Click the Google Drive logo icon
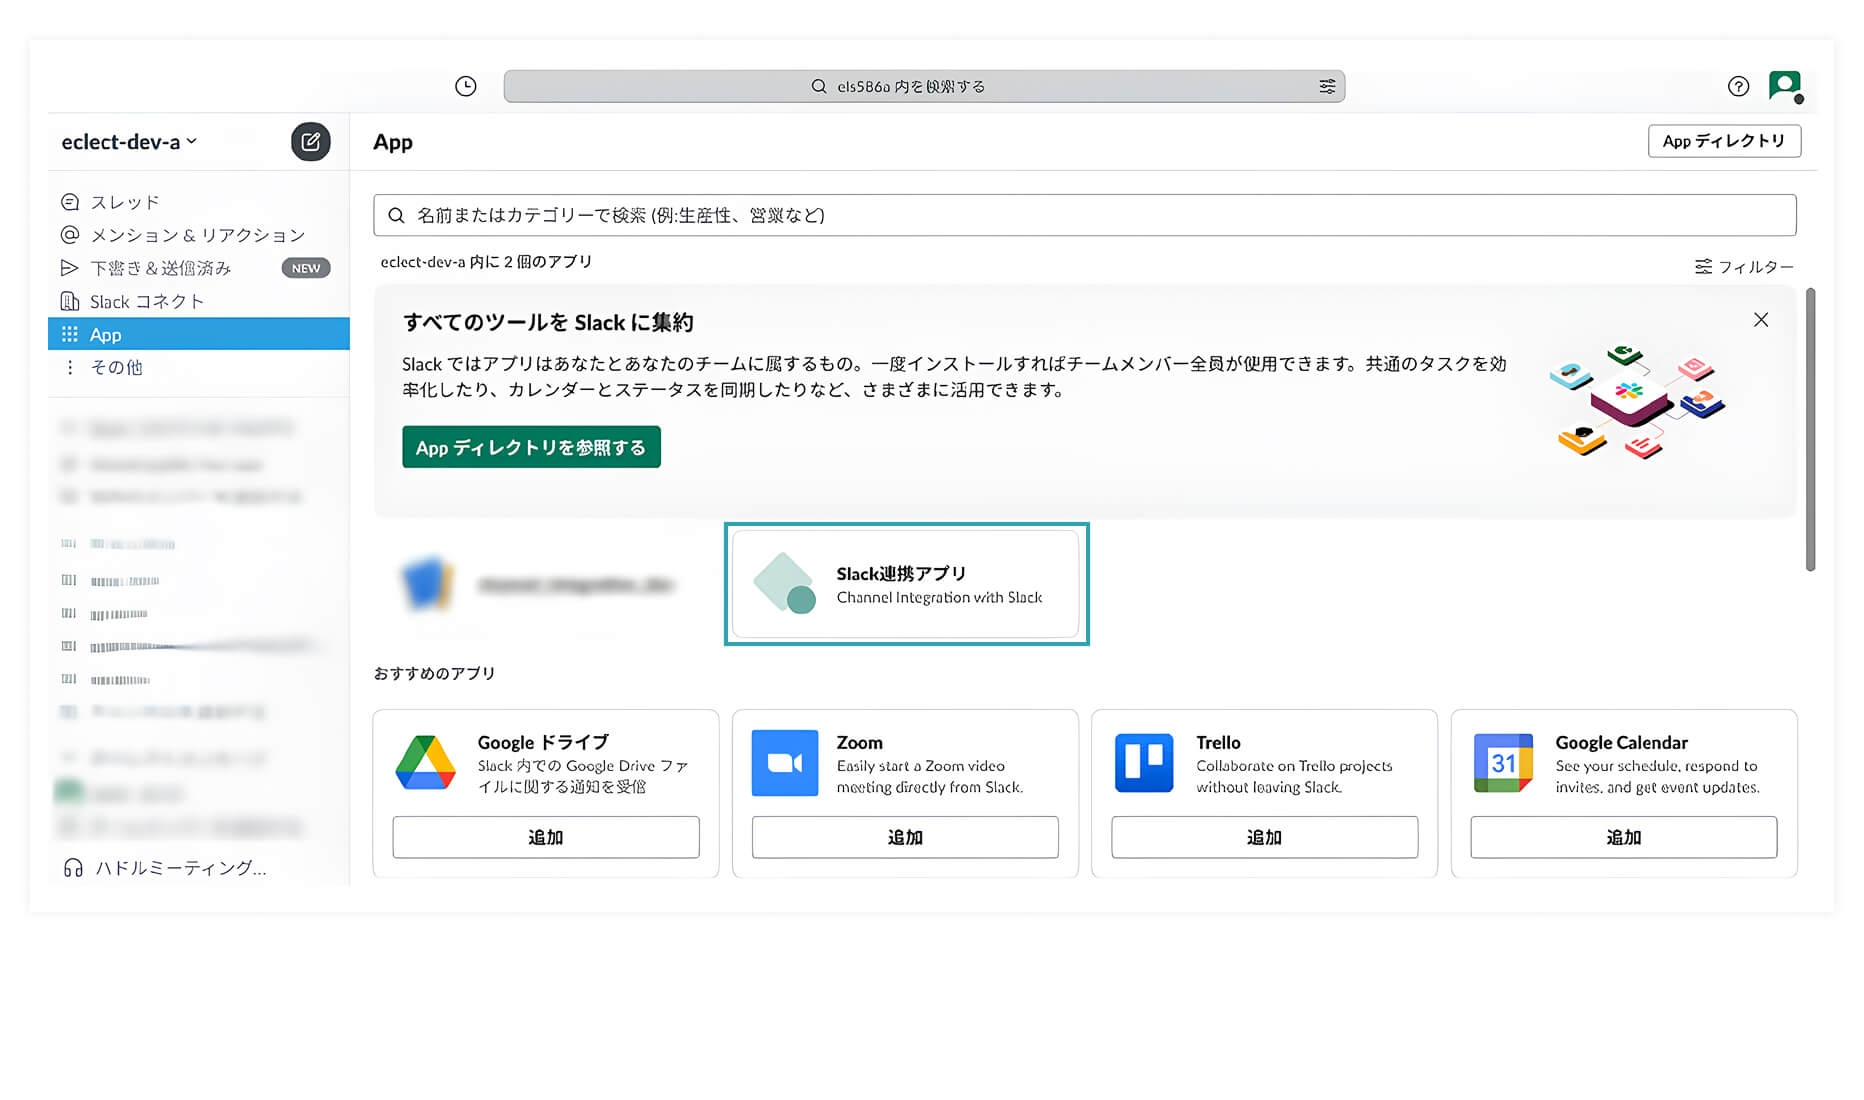This screenshot has width=1864, height=1100. (x=425, y=763)
